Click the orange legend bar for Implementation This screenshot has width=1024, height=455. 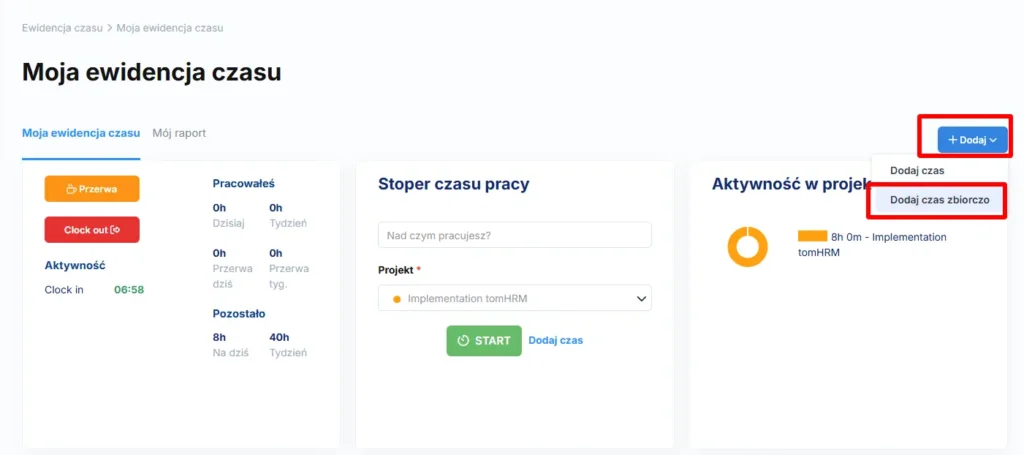(812, 236)
